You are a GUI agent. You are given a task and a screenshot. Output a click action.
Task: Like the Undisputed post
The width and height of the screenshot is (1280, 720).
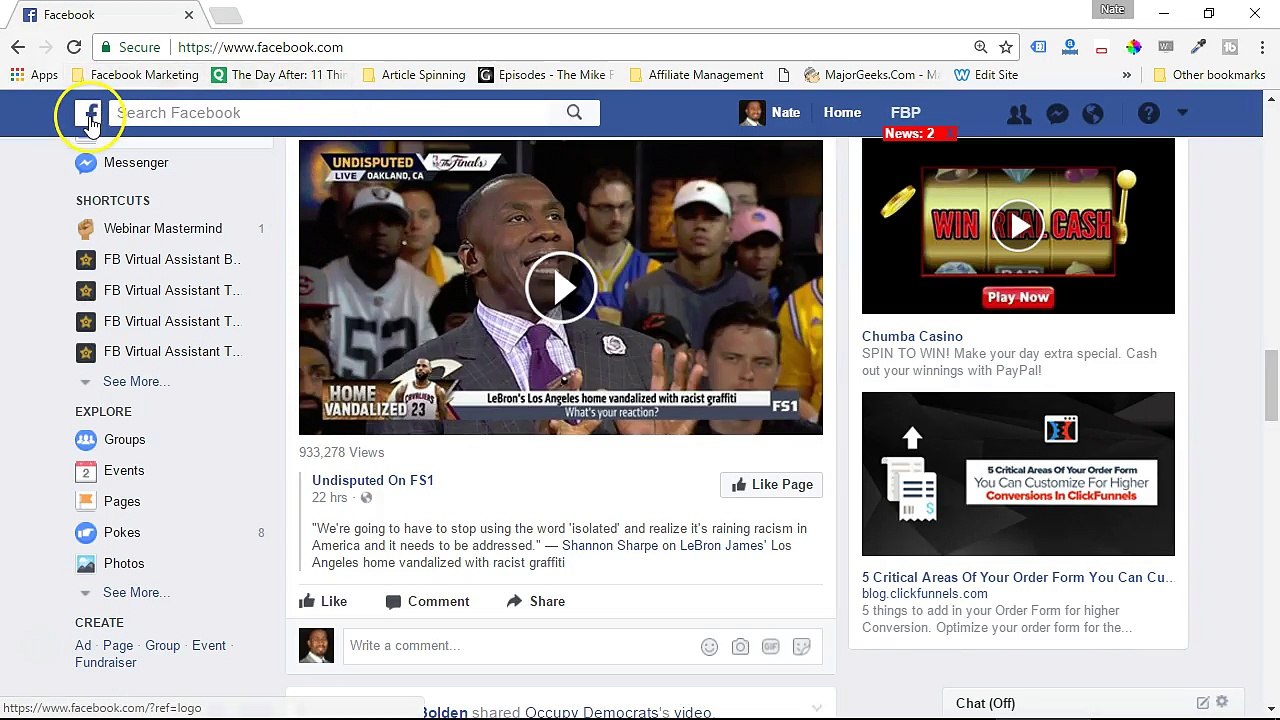[x=323, y=602]
